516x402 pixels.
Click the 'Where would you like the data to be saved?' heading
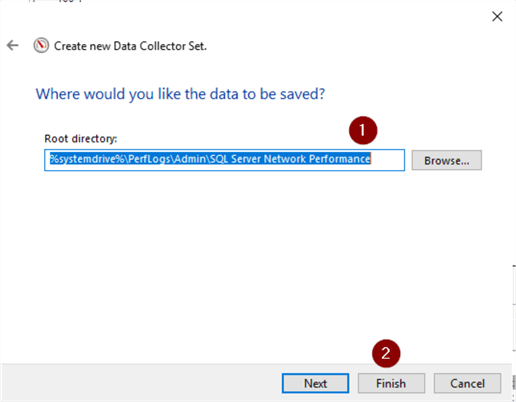pos(180,94)
